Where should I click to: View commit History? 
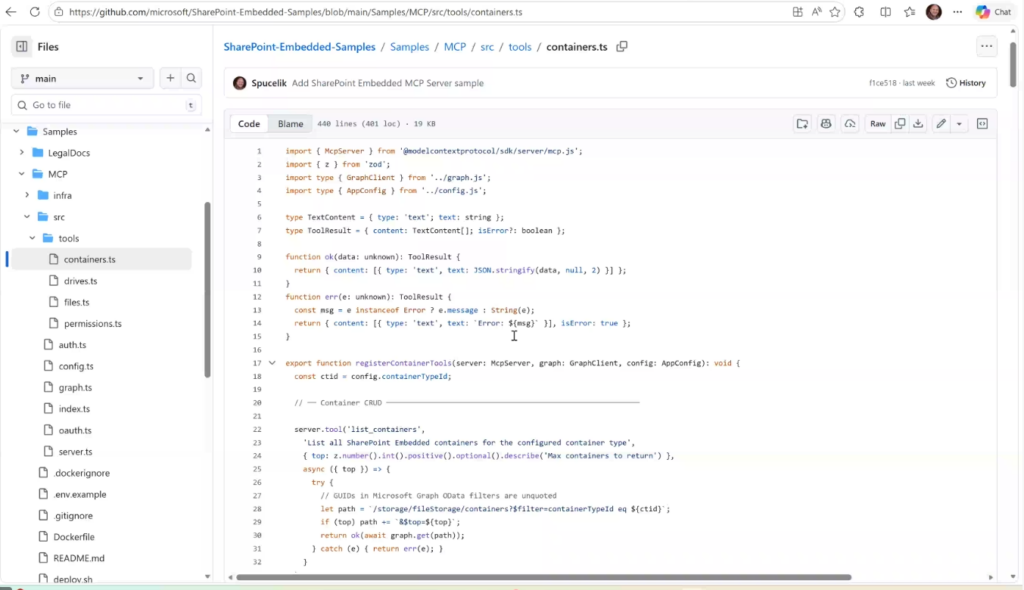click(x=965, y=83)
